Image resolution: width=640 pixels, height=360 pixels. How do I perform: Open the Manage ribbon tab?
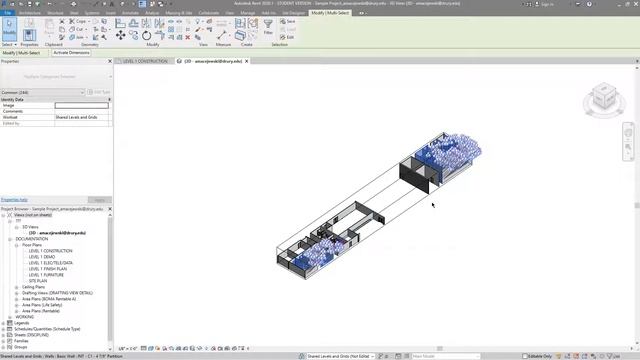(247, 13)
